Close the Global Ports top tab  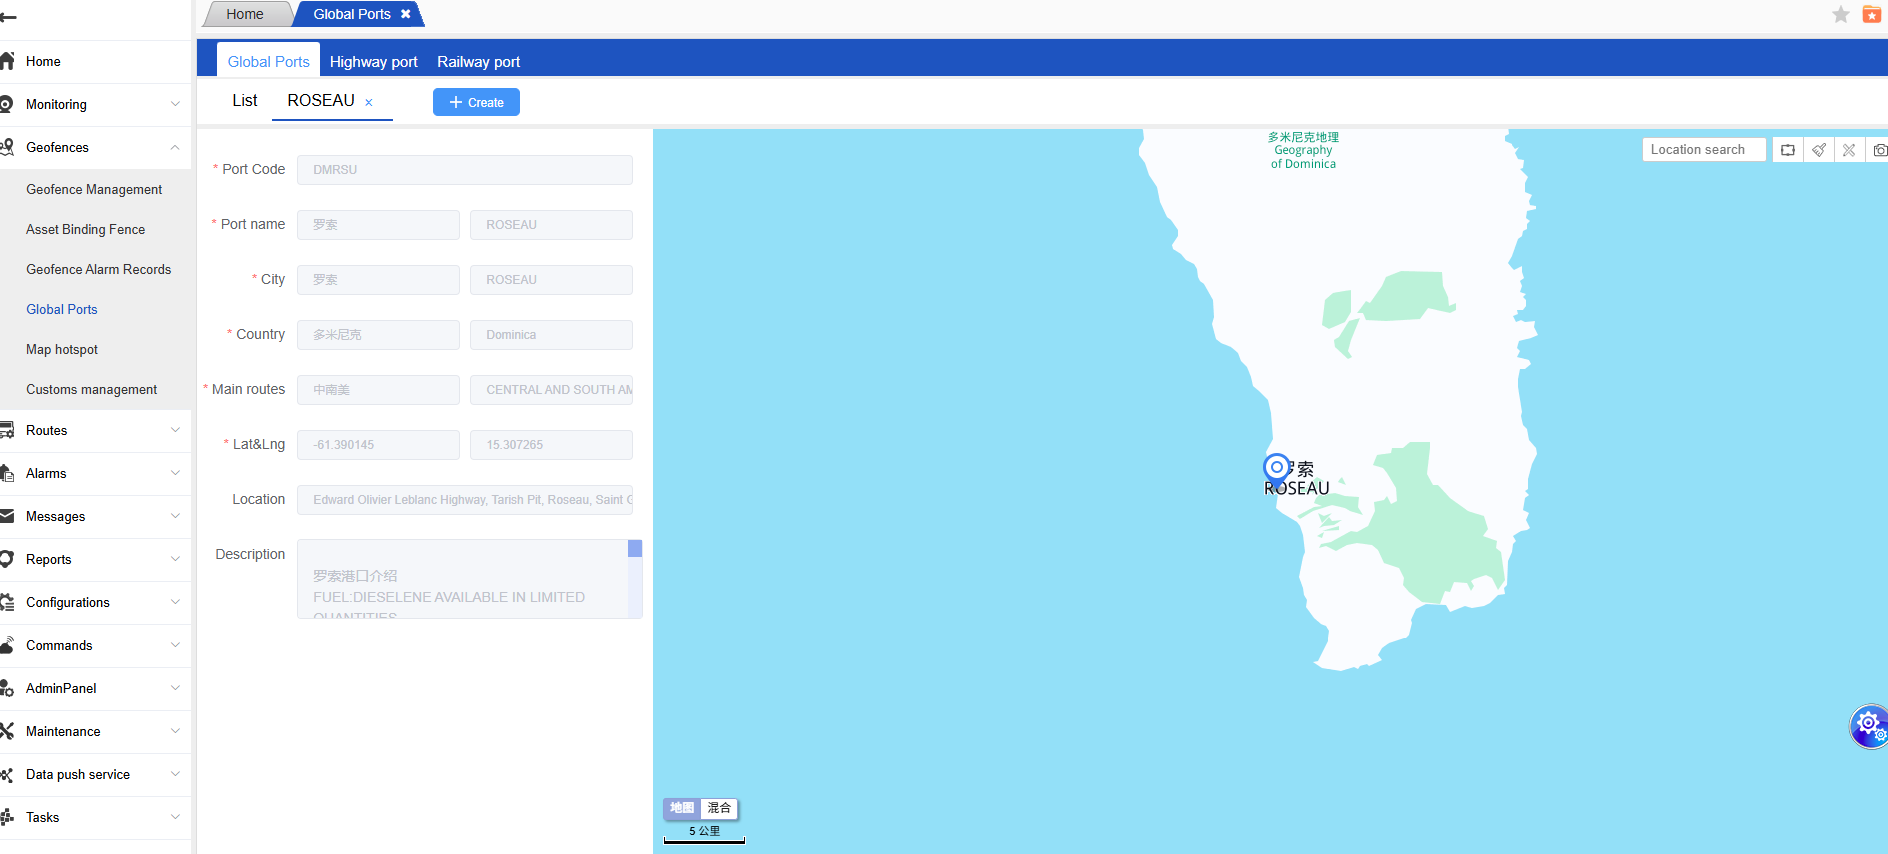(405, 14)
